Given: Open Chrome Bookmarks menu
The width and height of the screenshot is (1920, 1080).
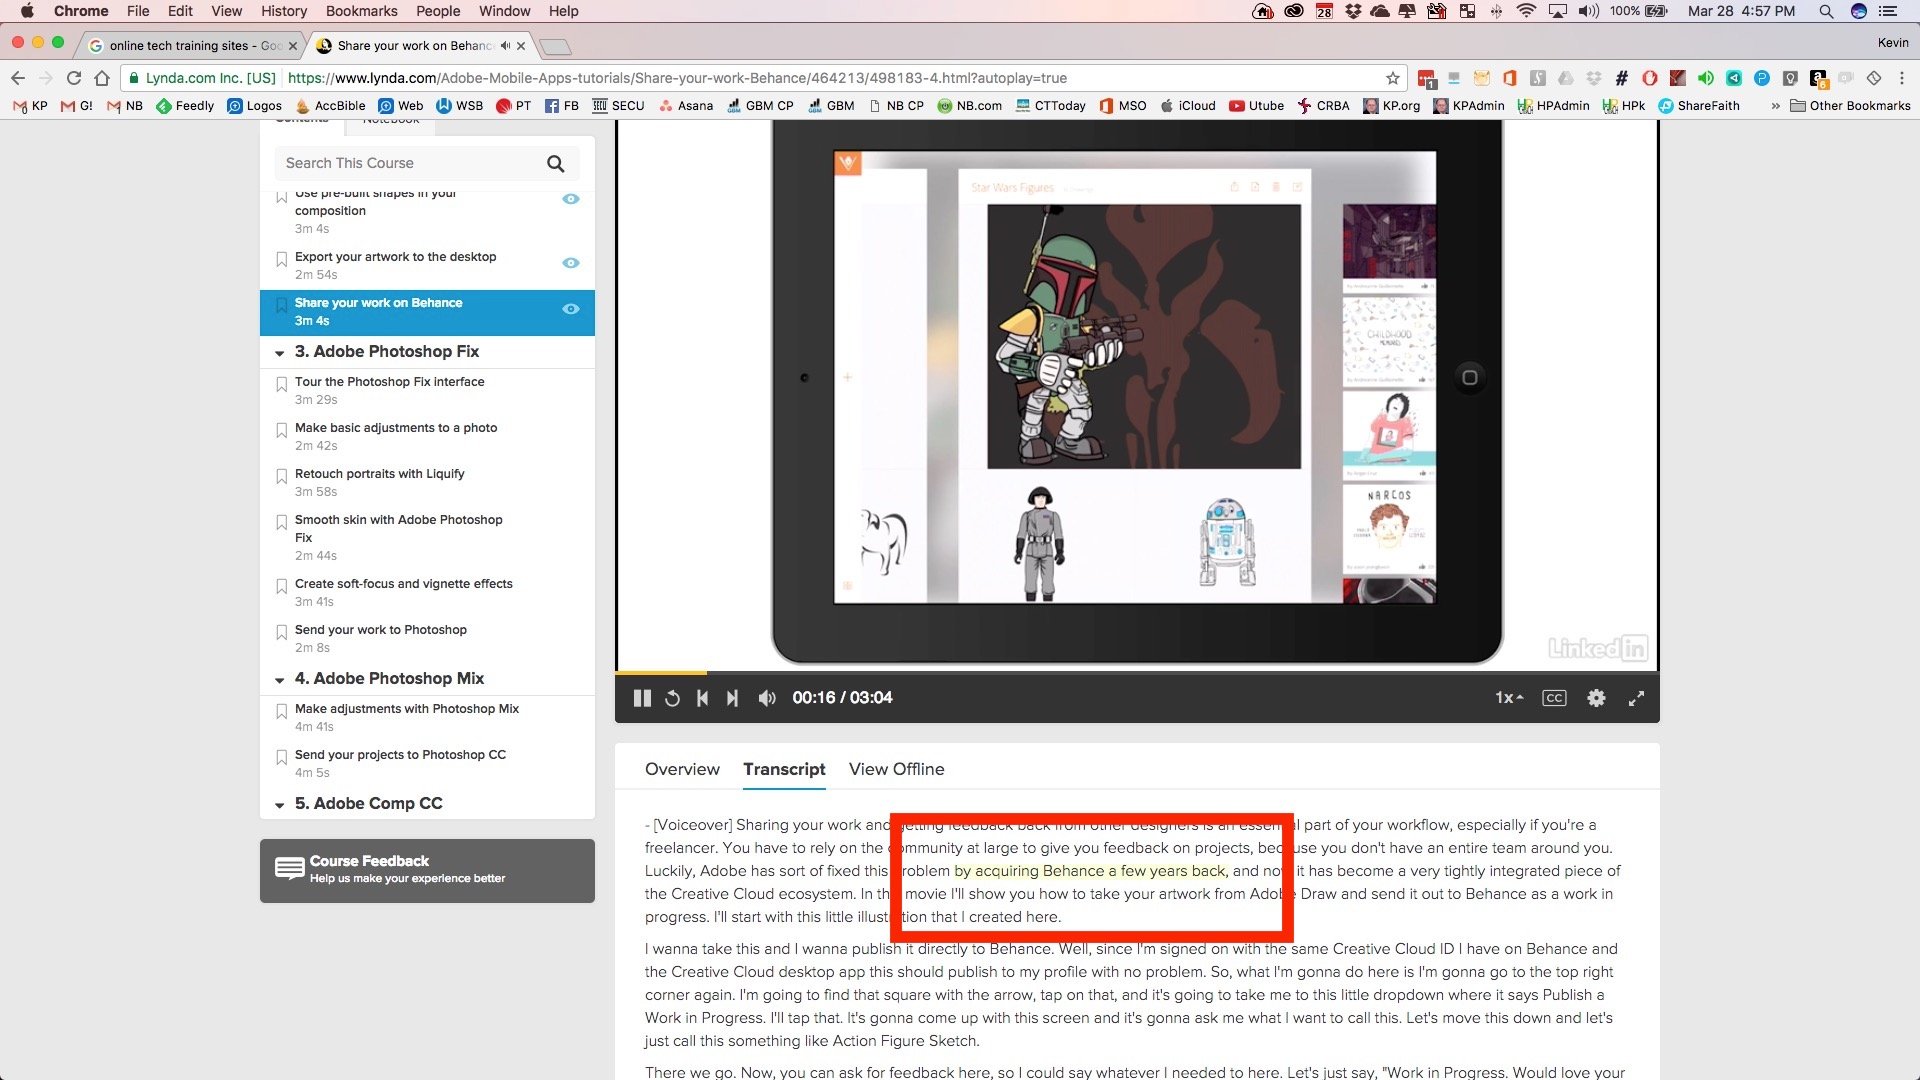Looking at the screenshot, I should point(361,11).
